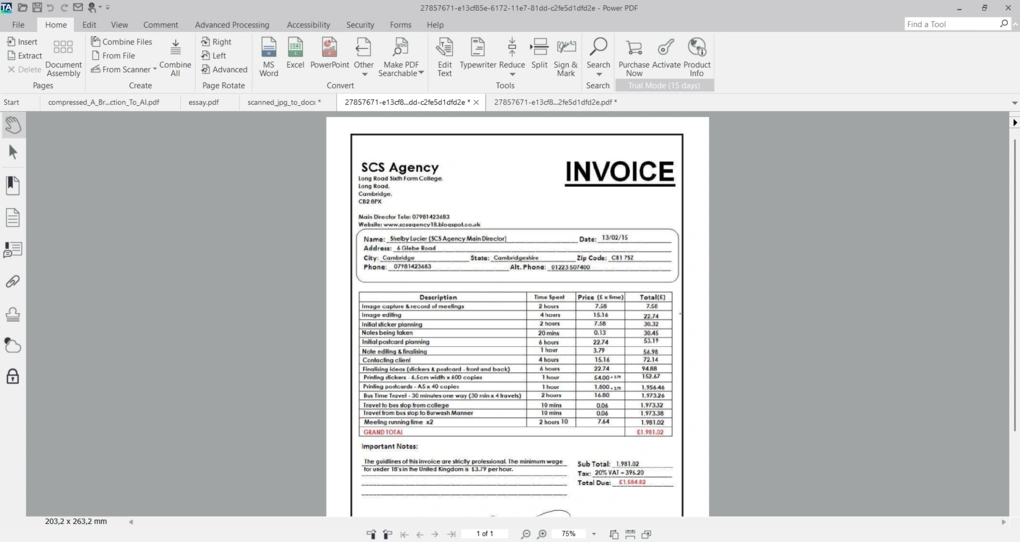This screenshot has width=1020, height=542.
Task: Zoom in with the plus magnifier
Action: (542, 534)
